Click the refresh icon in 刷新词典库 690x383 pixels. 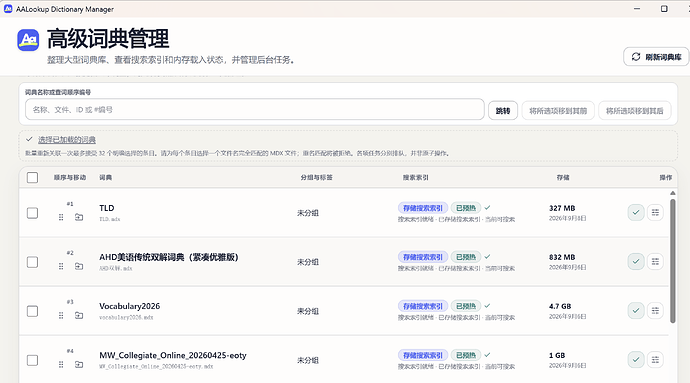pyautogui.click(x=636, y=57)
